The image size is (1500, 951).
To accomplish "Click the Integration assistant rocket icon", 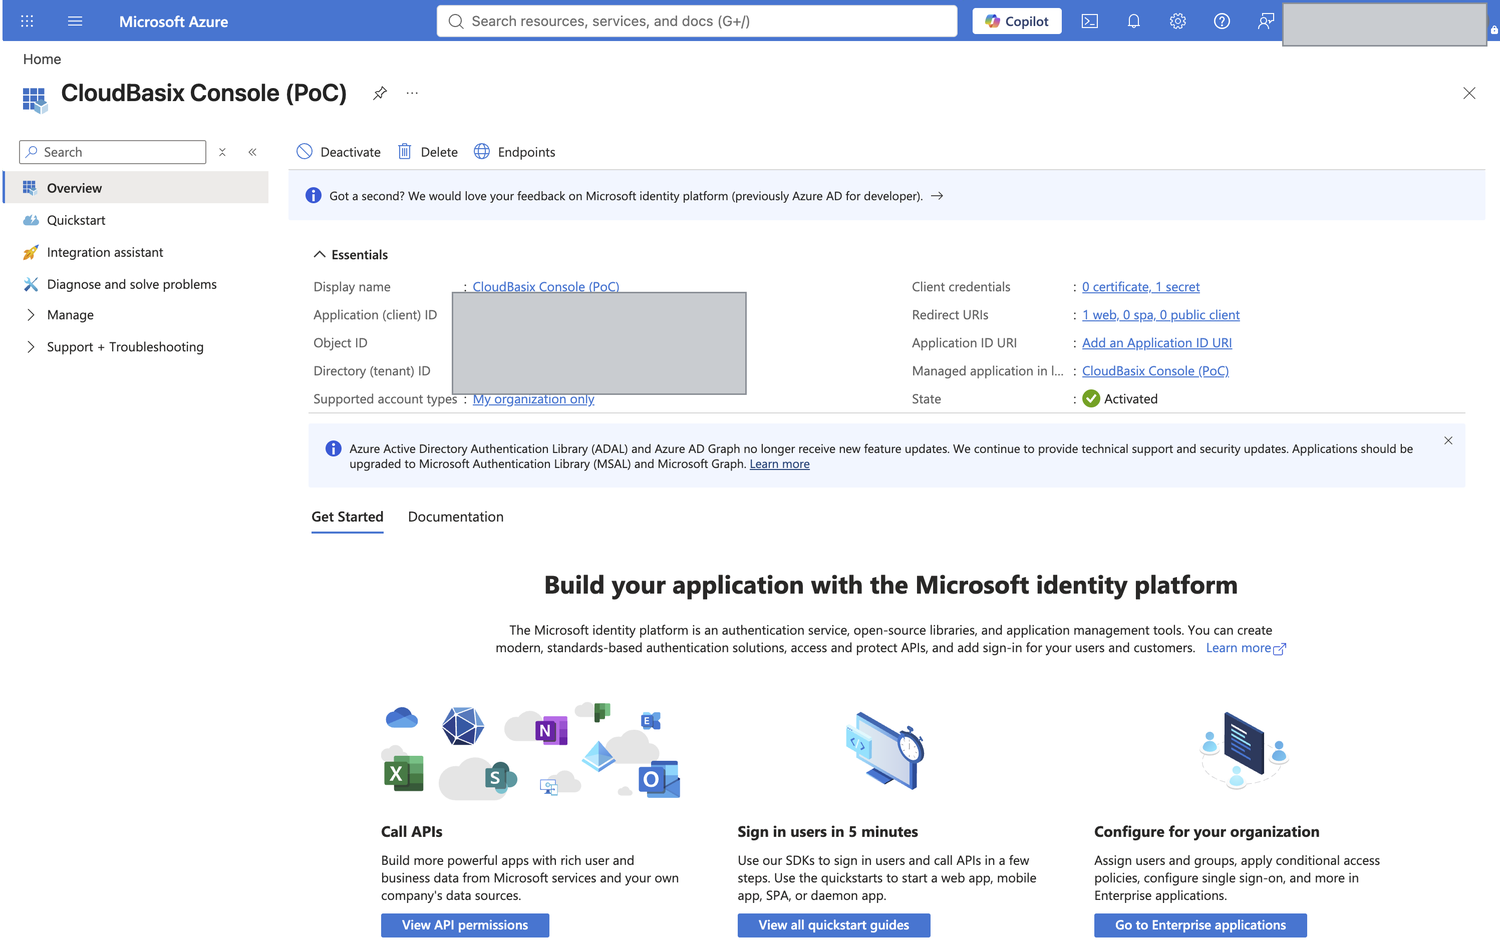I will tap(30, 252).
